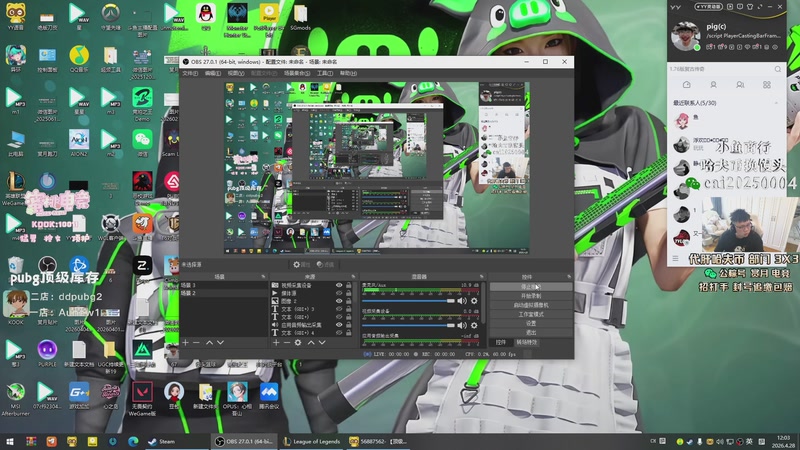Open the search icon in the YY window
Image resolution: width=800 pixels, height=450 pixels.
click(x=778, y=69)
